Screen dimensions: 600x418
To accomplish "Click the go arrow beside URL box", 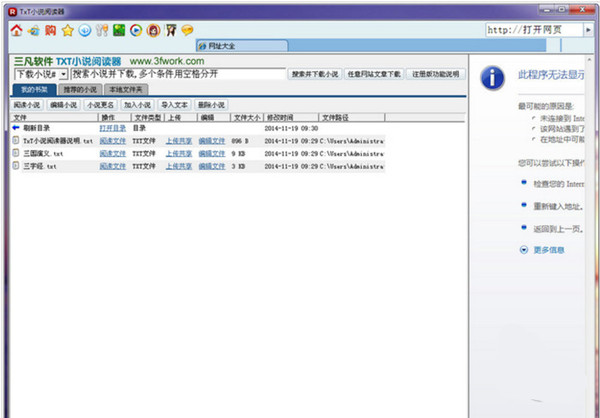I will (x=585, y=30).
